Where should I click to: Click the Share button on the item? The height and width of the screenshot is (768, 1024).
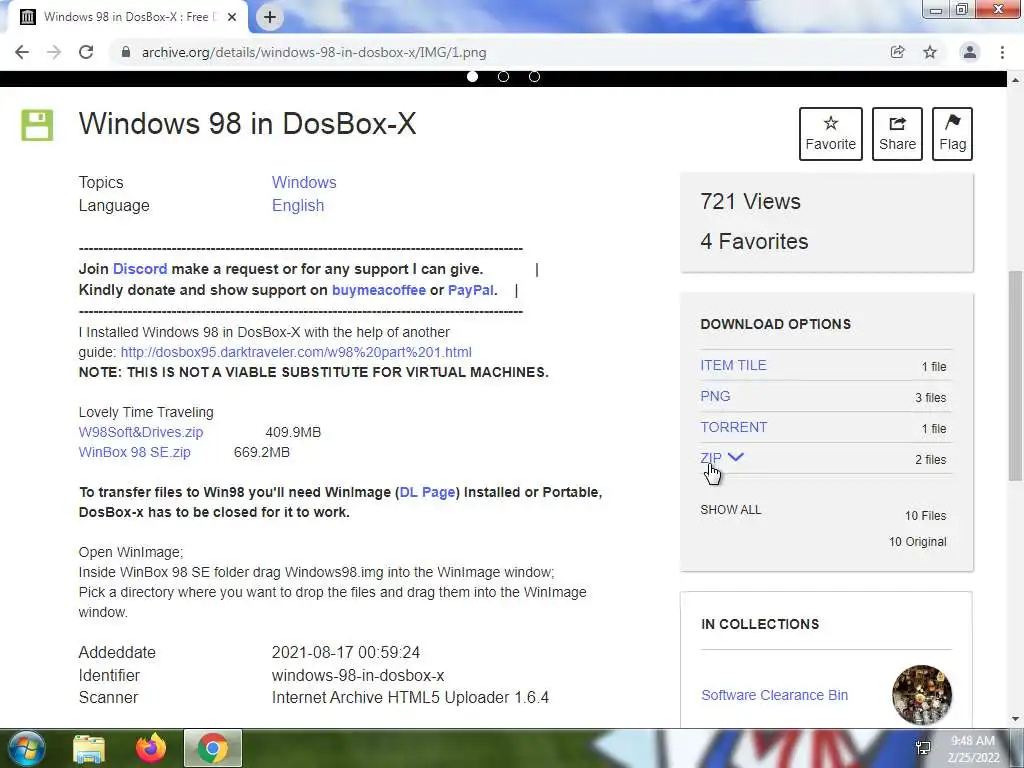pyautogui.click(x=897, y=134)
